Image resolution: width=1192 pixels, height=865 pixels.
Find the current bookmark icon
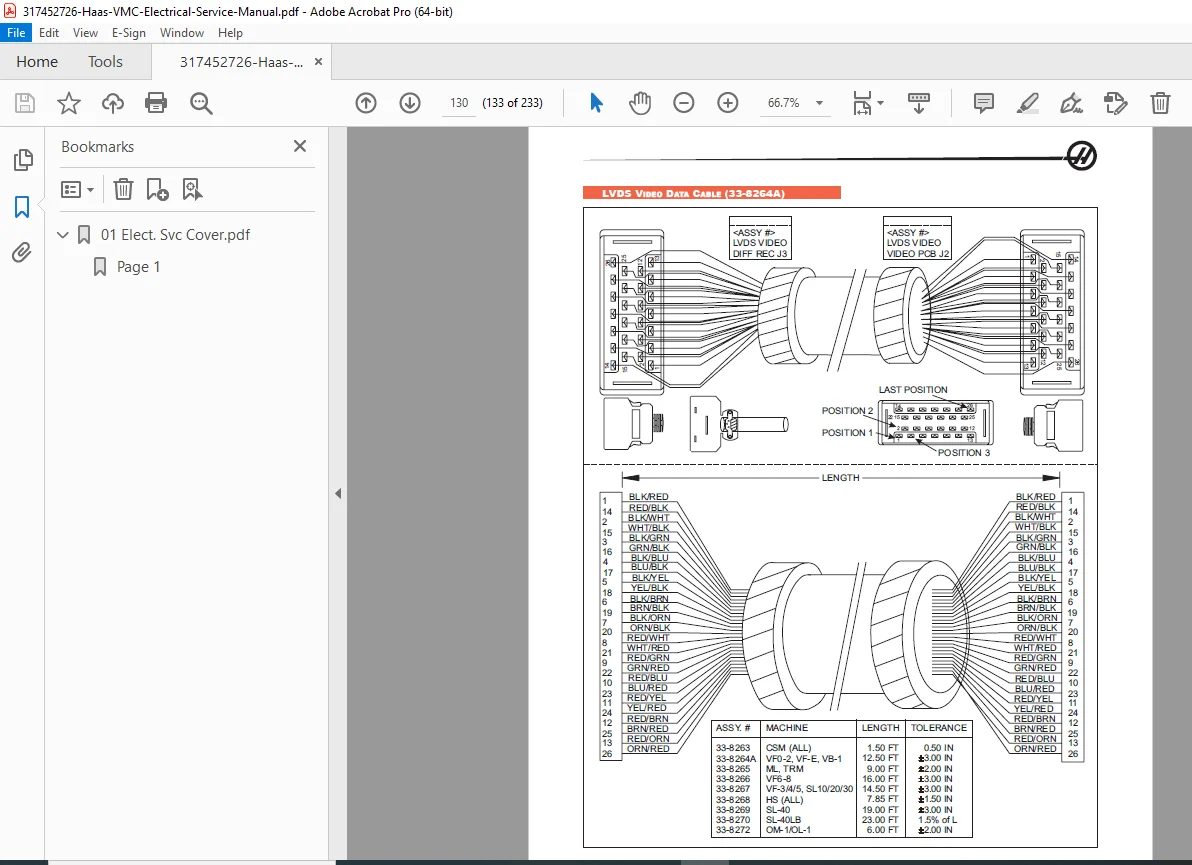point(192,189)
